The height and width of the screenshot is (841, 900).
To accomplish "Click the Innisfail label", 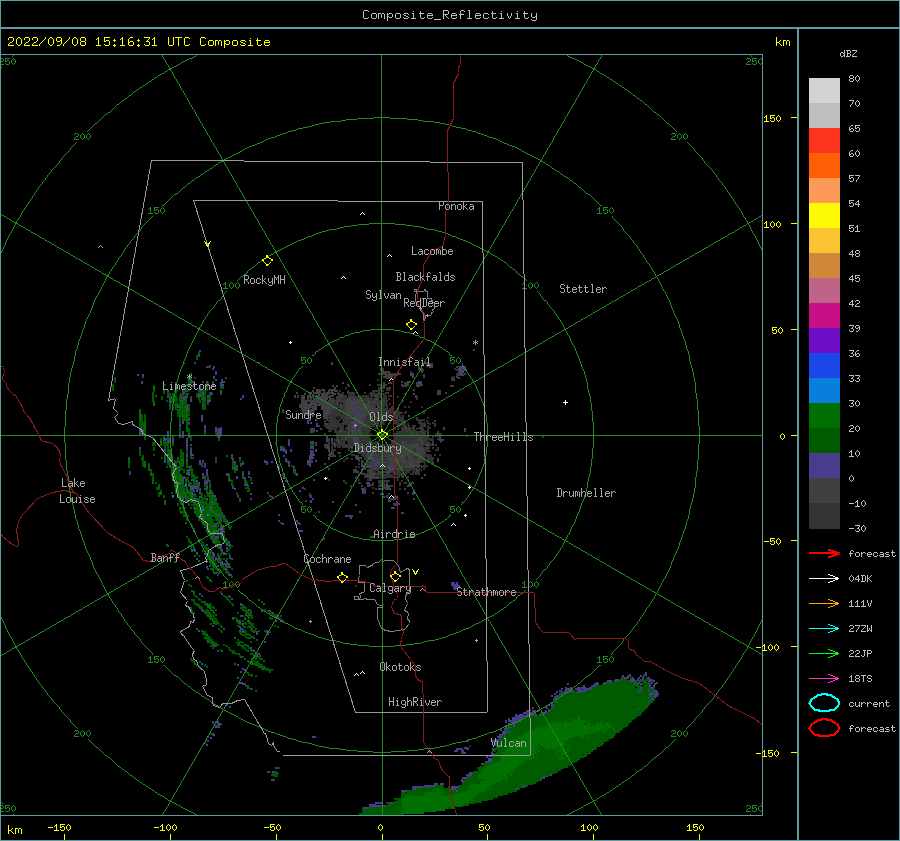I will click(404, 362).
